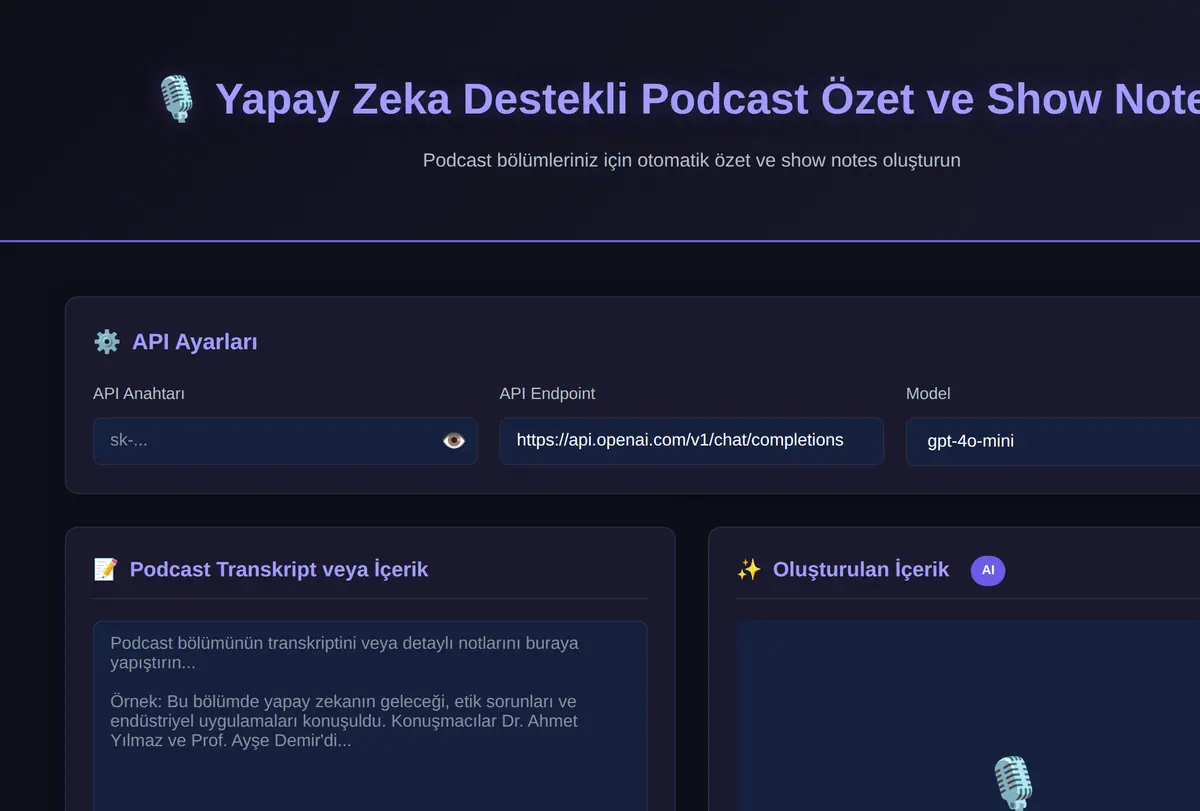Click the microphone icon in page title

coord(177,100)
